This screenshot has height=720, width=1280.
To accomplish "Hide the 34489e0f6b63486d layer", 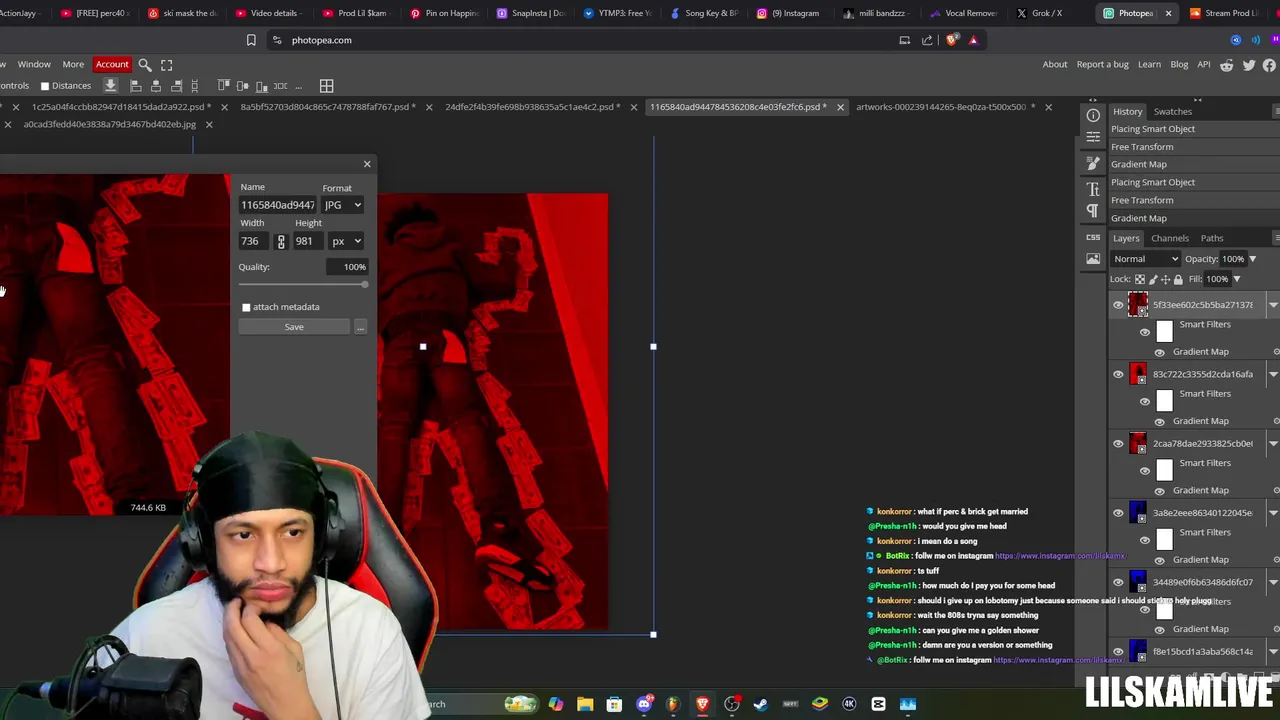I will point(1118,582).
